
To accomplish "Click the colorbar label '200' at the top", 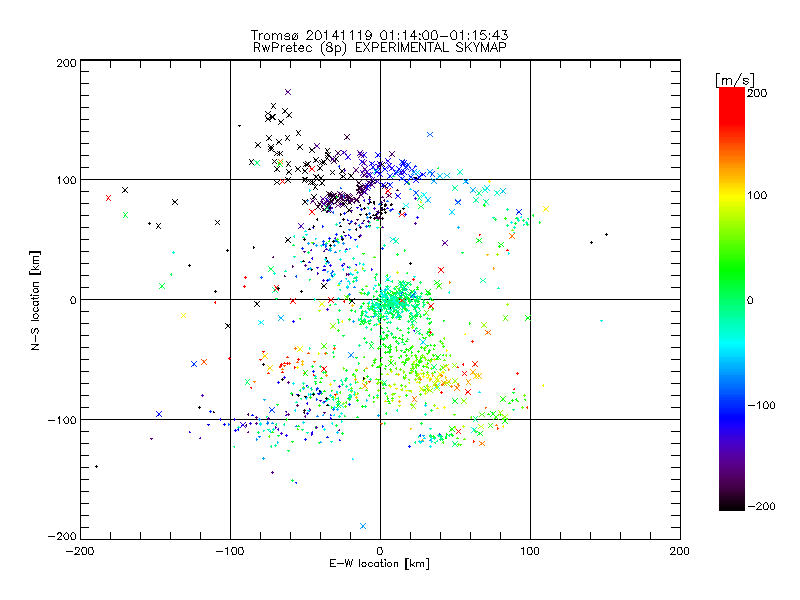I will coord(757,93).
